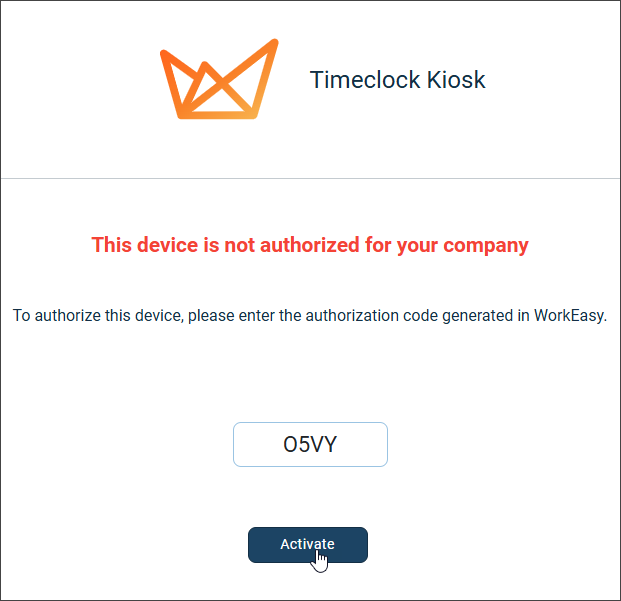
Task: Click "This device" in the red heading
Action: click(x=145, y=245)
